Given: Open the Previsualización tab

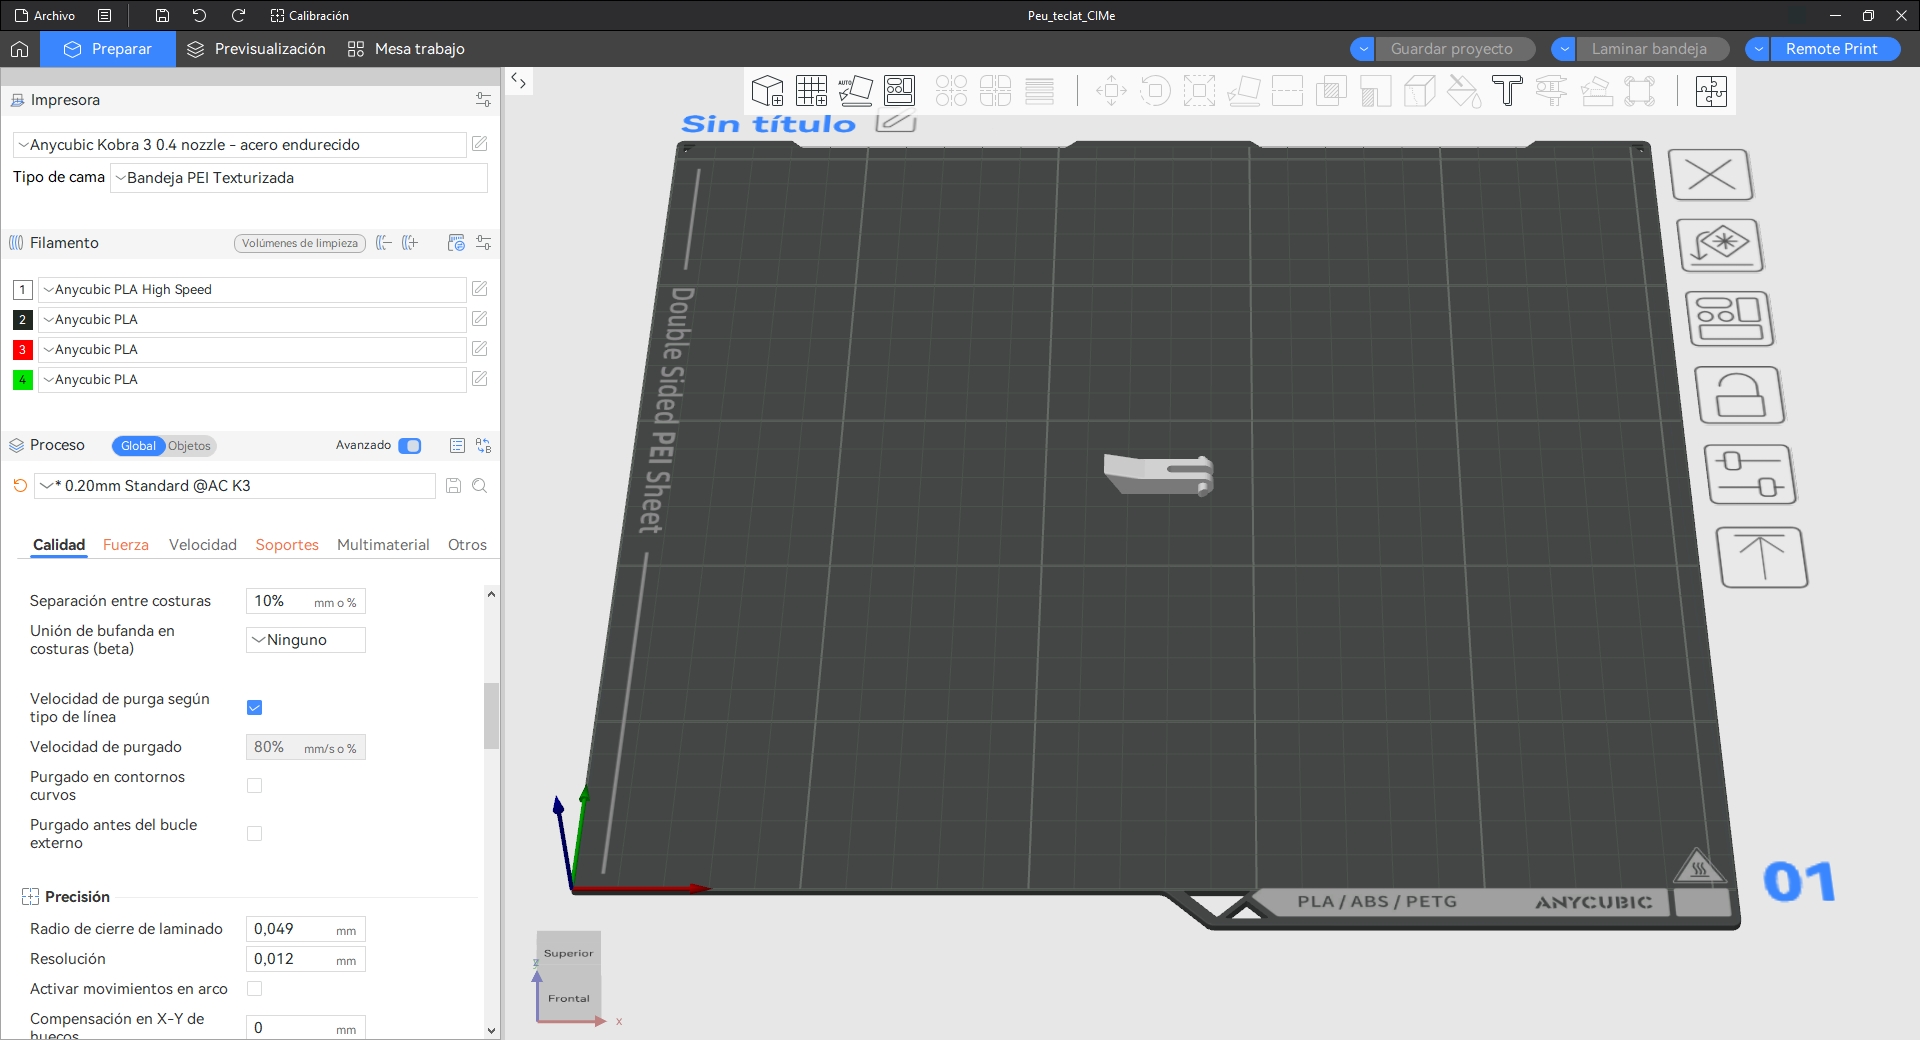Looking at the screenshot, I should point(257,49).
